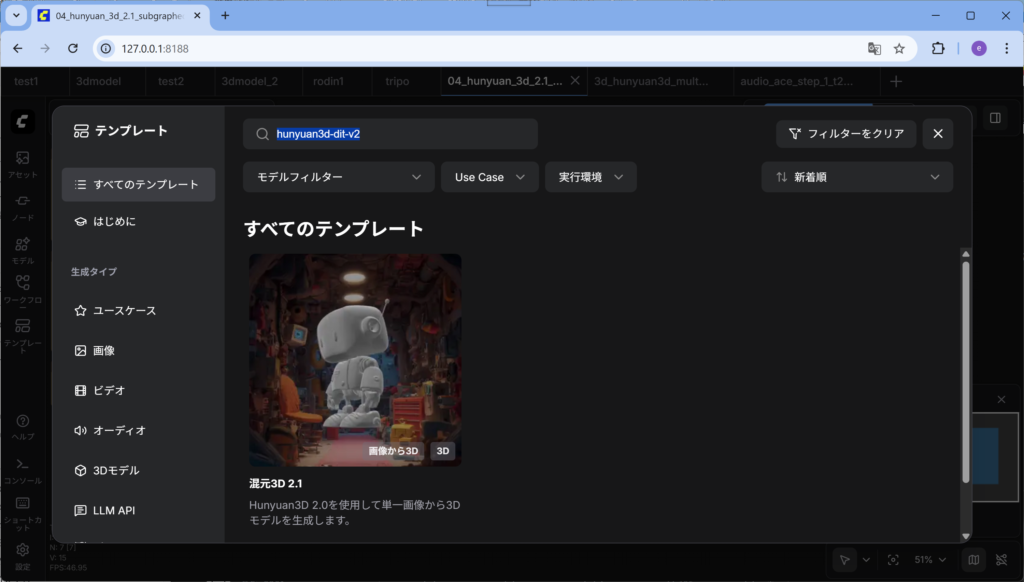Add a new workflow tab with plus
Image resolution: width=1024 pixels, height=582 pixels.
pos(896,81)
